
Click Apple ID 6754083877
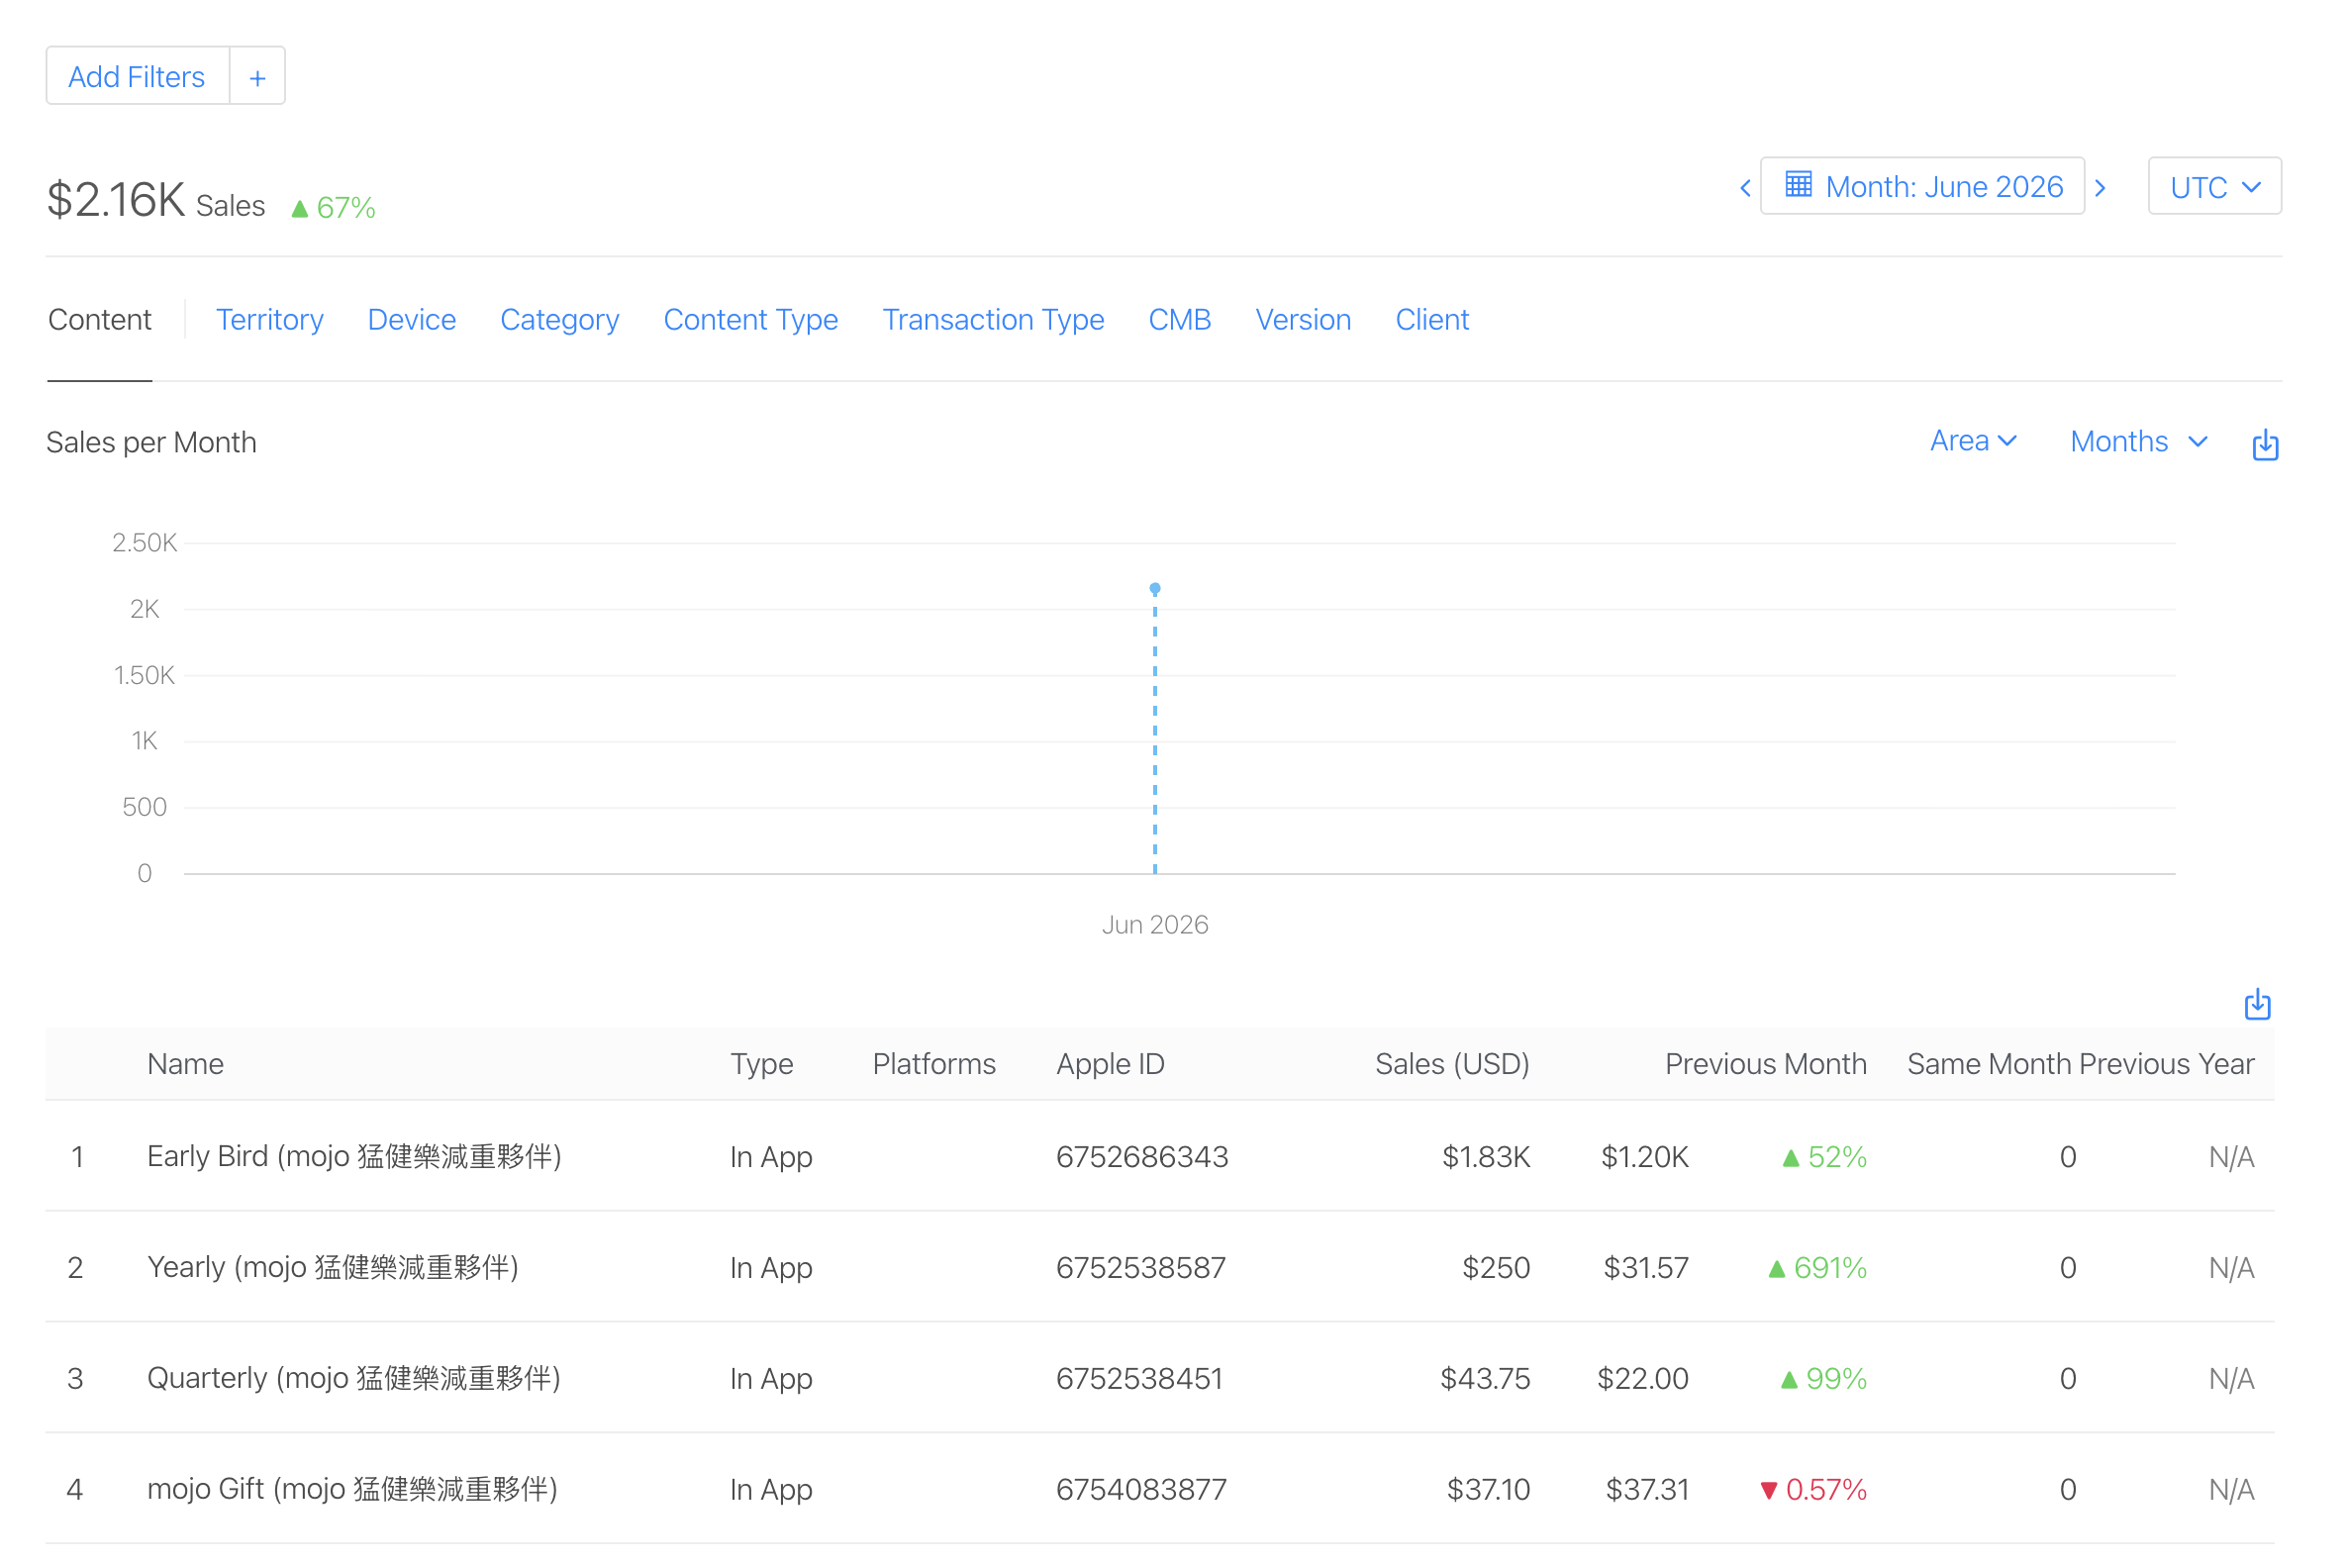coord(1141,1490)
